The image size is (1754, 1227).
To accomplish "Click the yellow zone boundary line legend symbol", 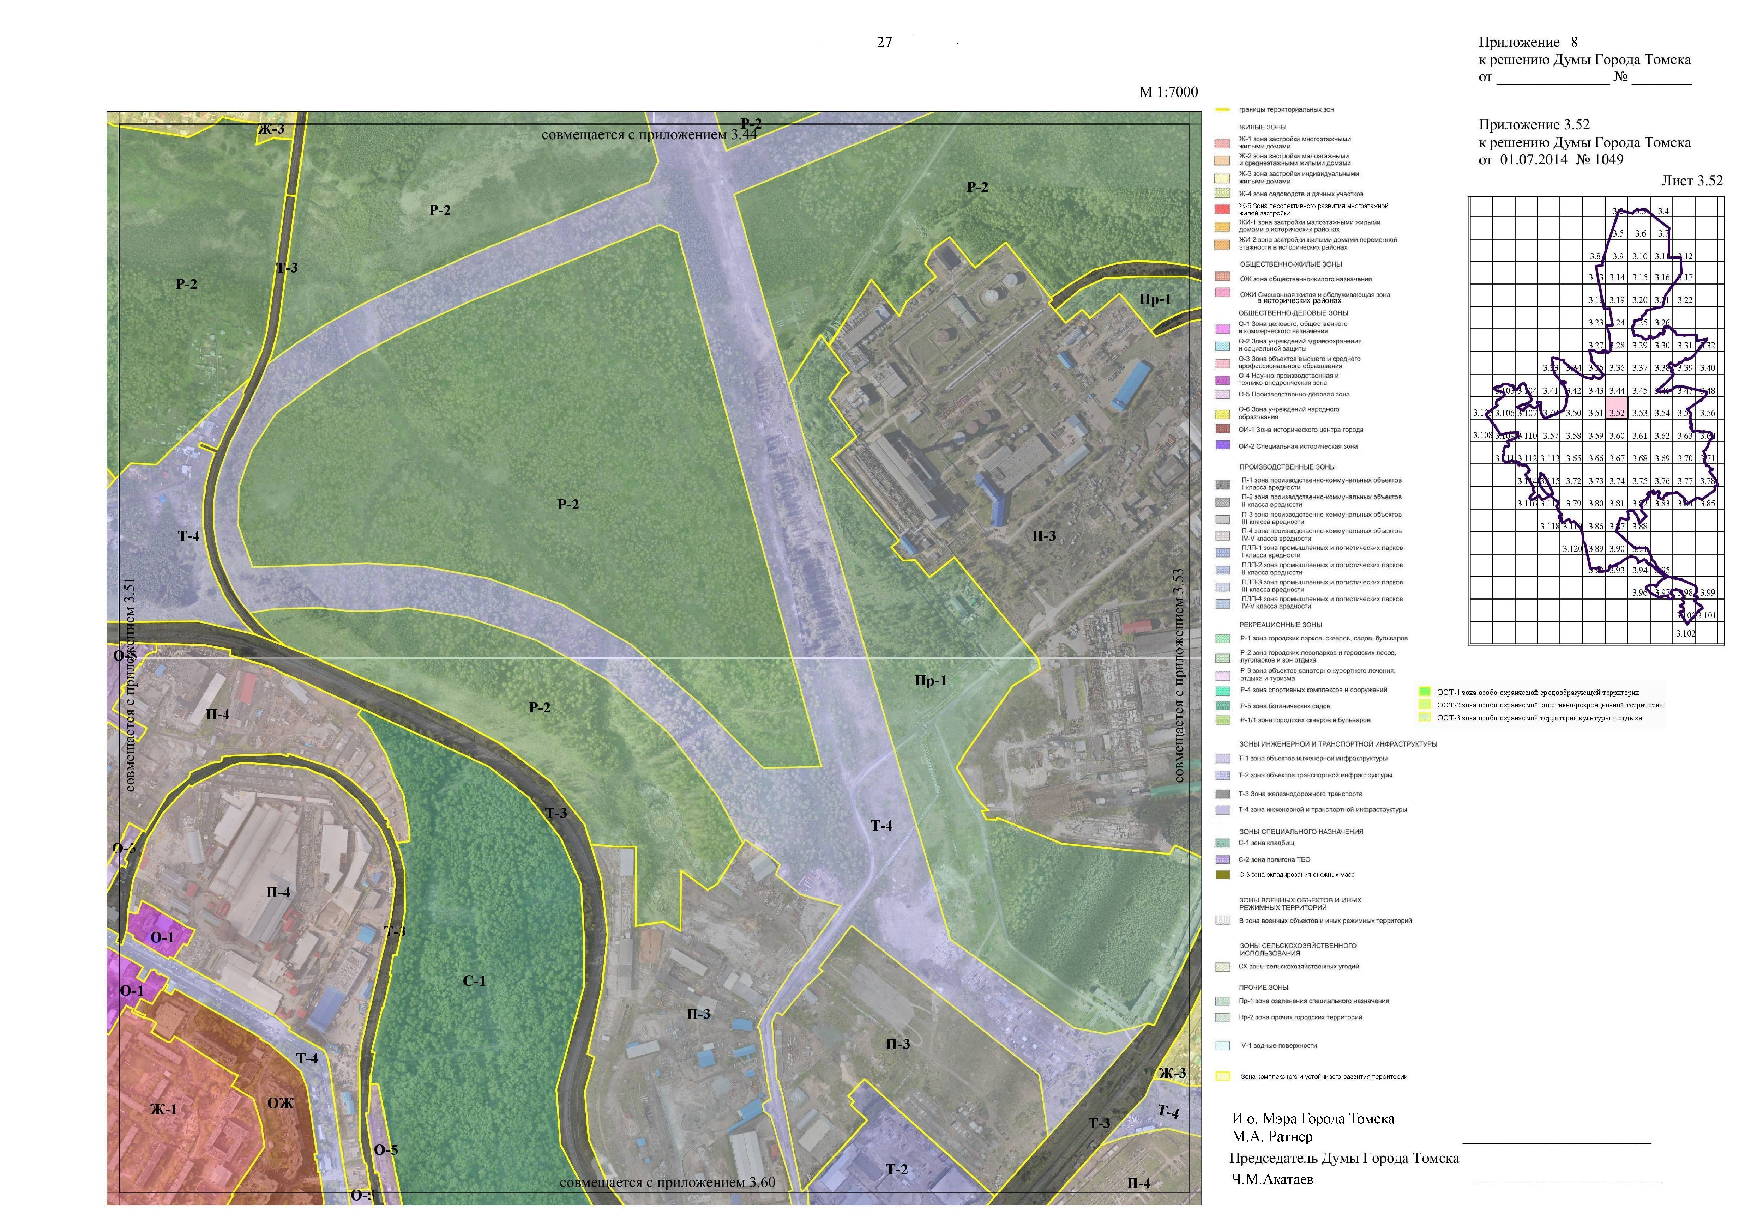I will tap(1221, 110).
